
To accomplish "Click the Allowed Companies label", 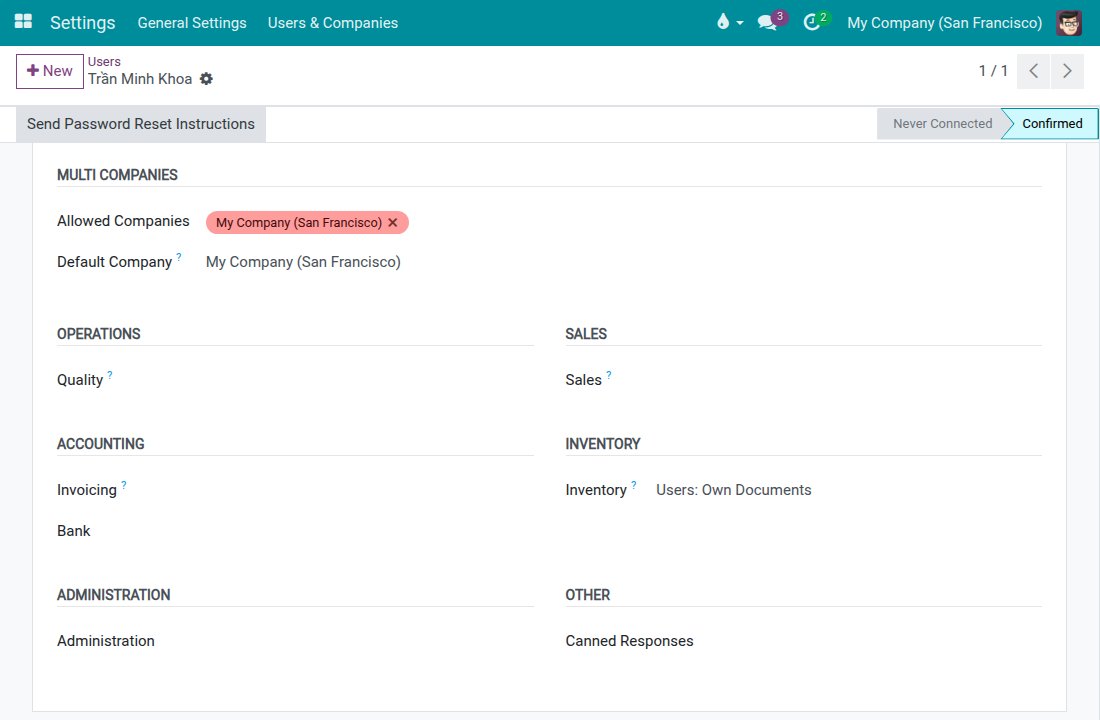I will pyautogui.click(x=123, y=221).
